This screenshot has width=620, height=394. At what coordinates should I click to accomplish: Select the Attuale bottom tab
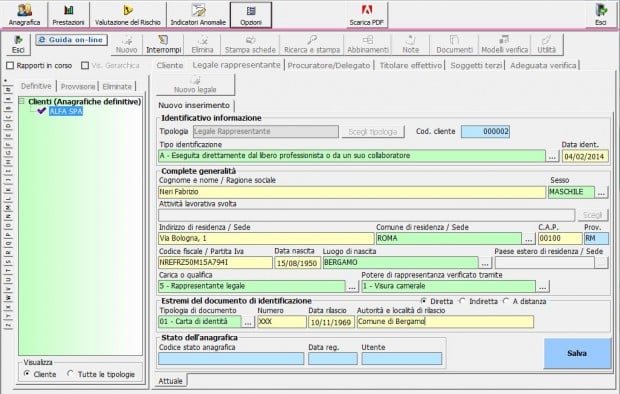point(170,381)
